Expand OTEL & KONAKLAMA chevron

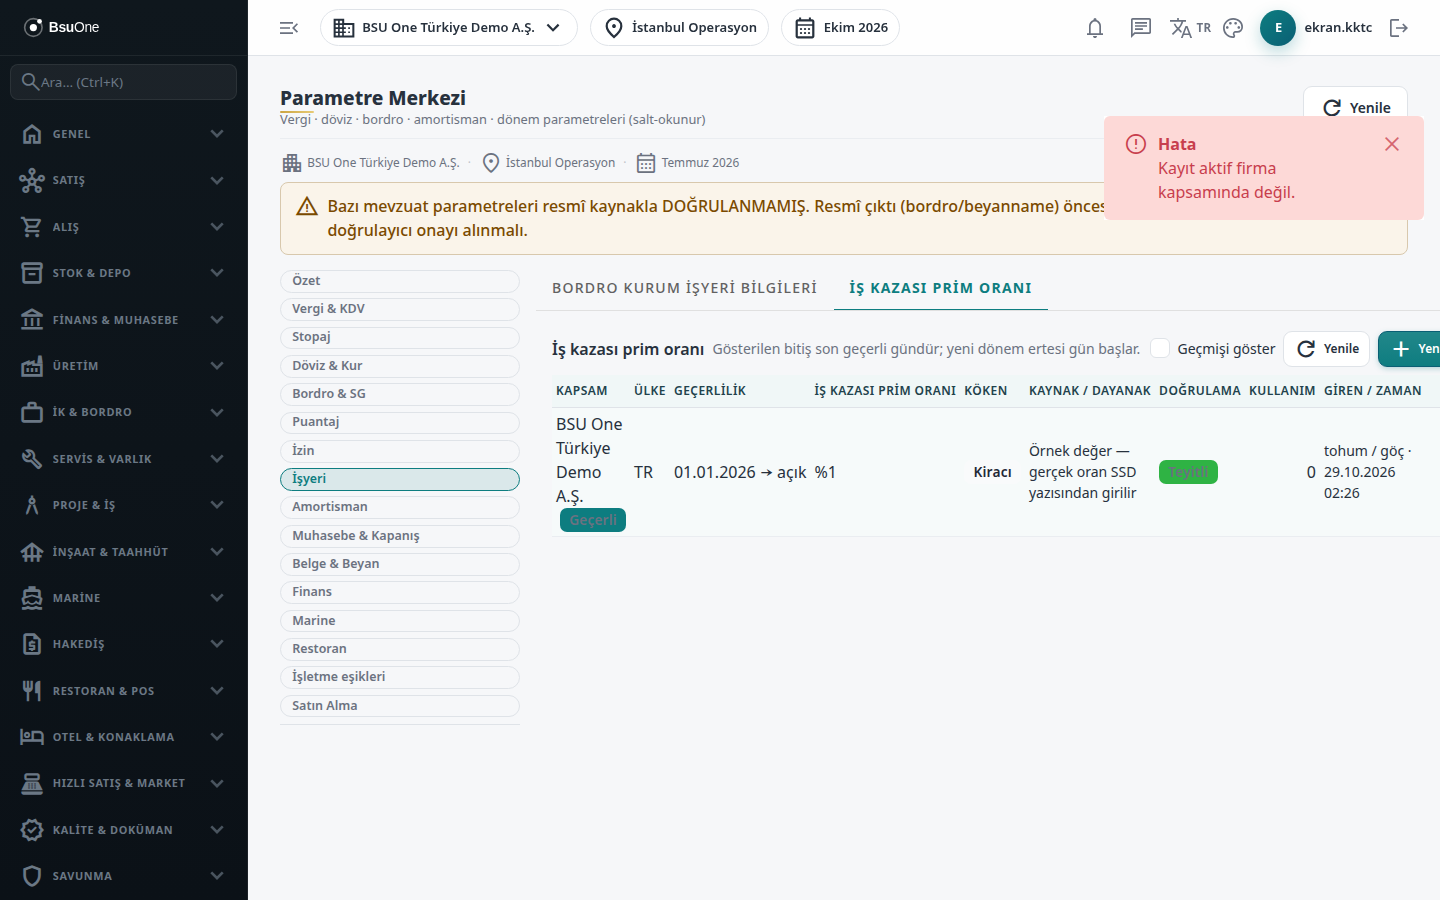point(217,737)
